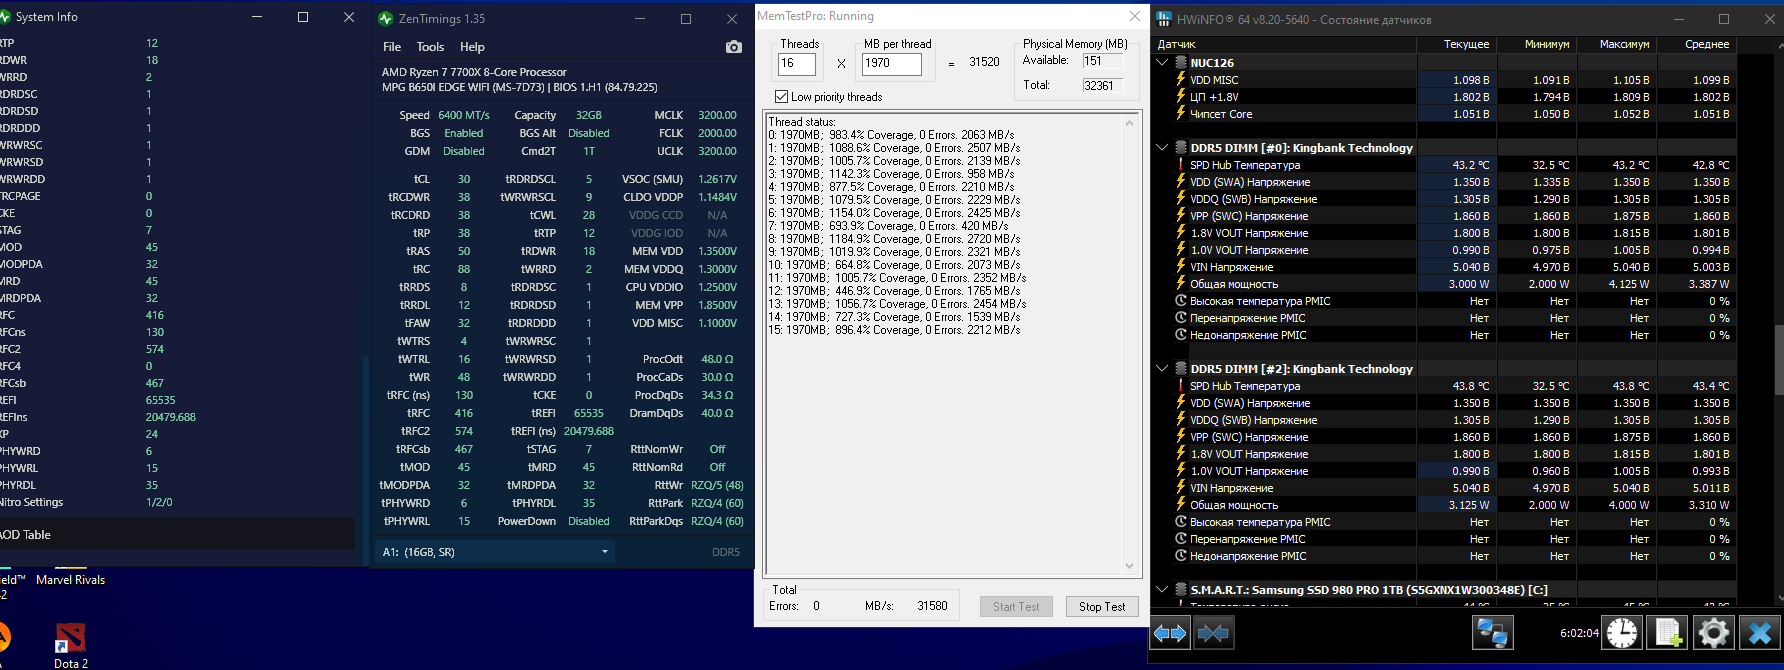
Task: Click thermometer icon of DIMM #2 SPD Hub
Action: [x=1181, y=385]
